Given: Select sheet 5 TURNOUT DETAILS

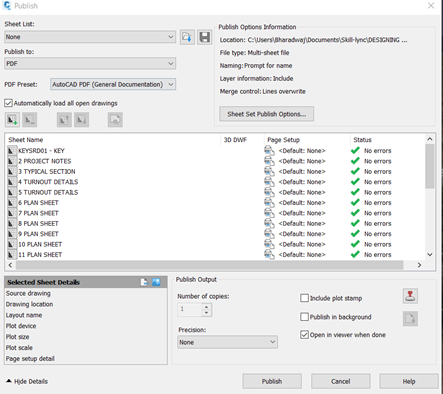Looking at the screenshot, I should point(48,192).
